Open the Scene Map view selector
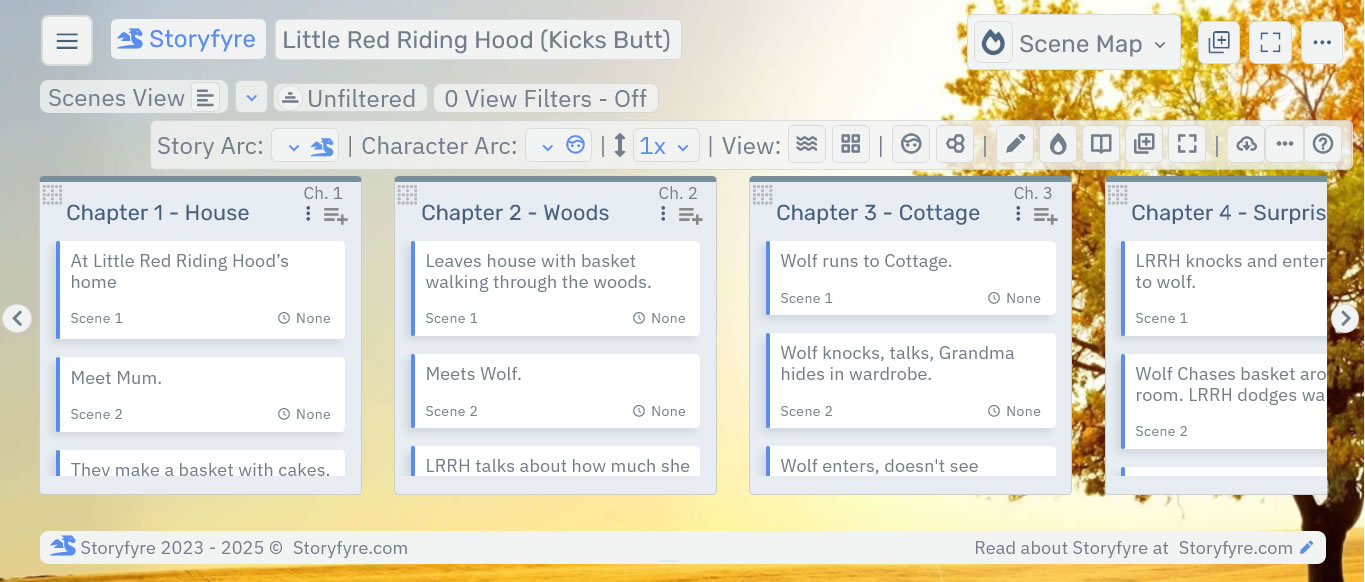The image size is (1365, 582). click(x=1074, y=43)
